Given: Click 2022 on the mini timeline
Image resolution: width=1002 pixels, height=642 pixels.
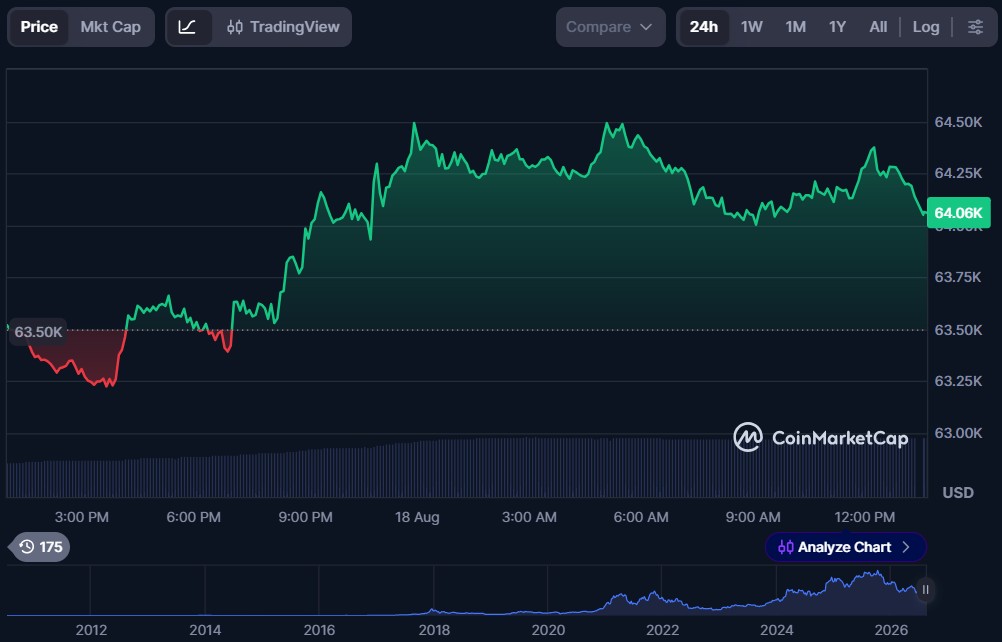Looking at the screenshot, I should (663, 631).
